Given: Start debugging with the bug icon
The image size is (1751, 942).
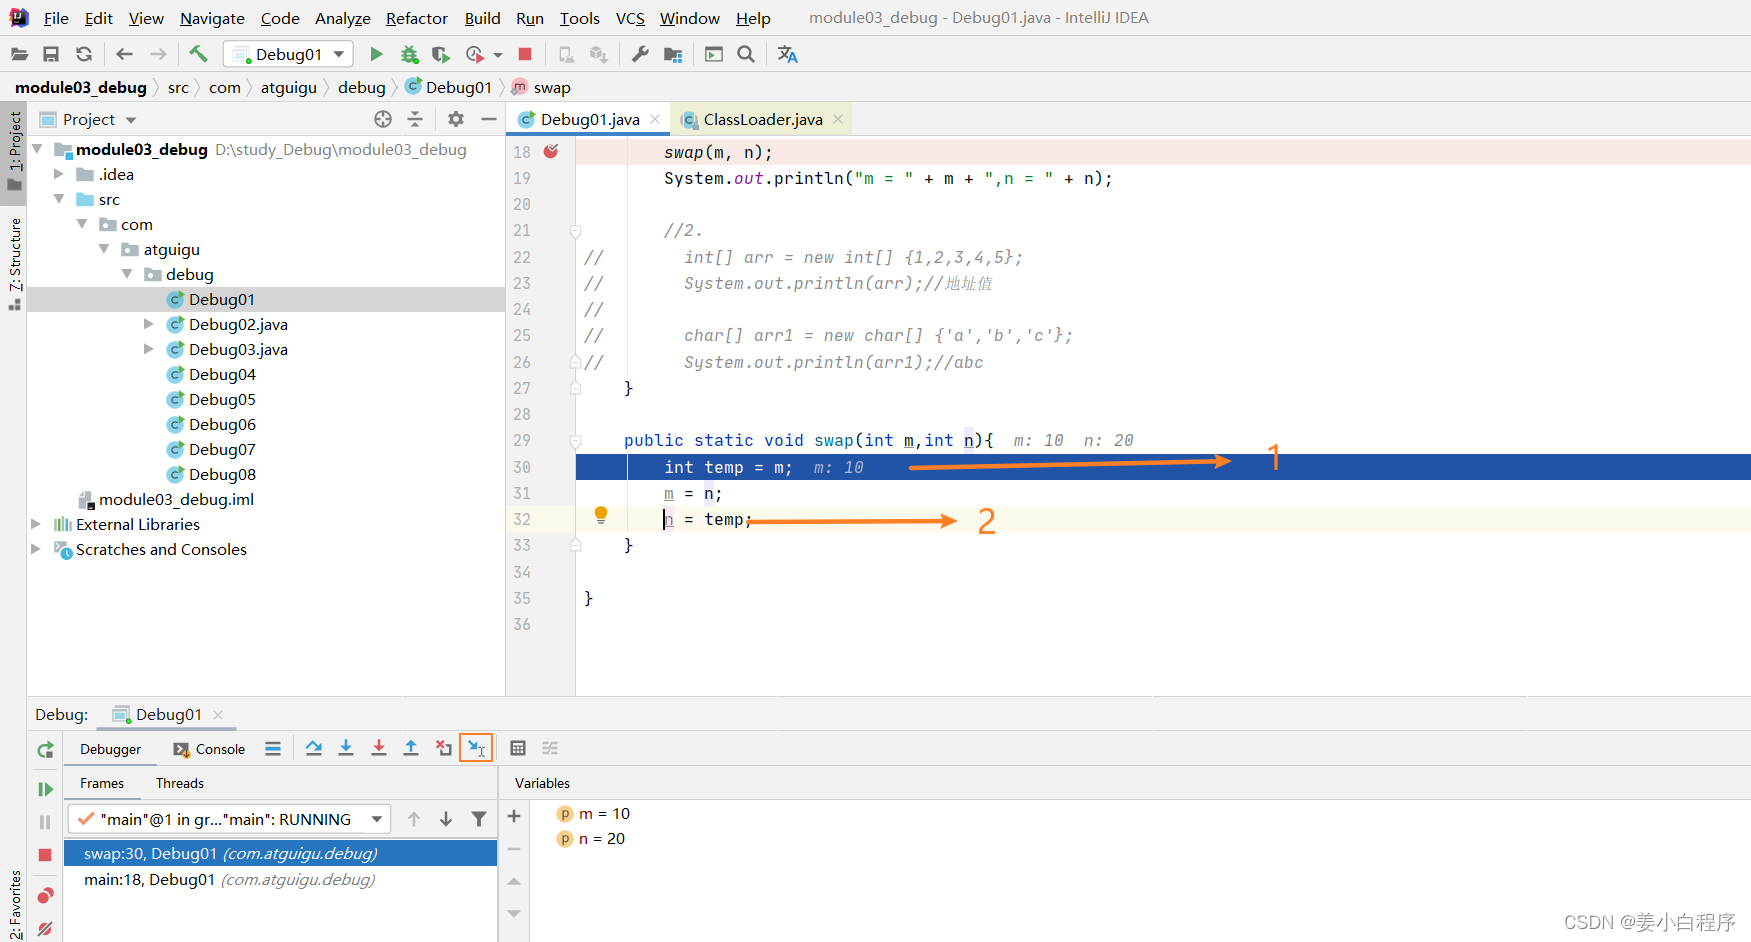Looking at the screenshot, I should (409, 54).
